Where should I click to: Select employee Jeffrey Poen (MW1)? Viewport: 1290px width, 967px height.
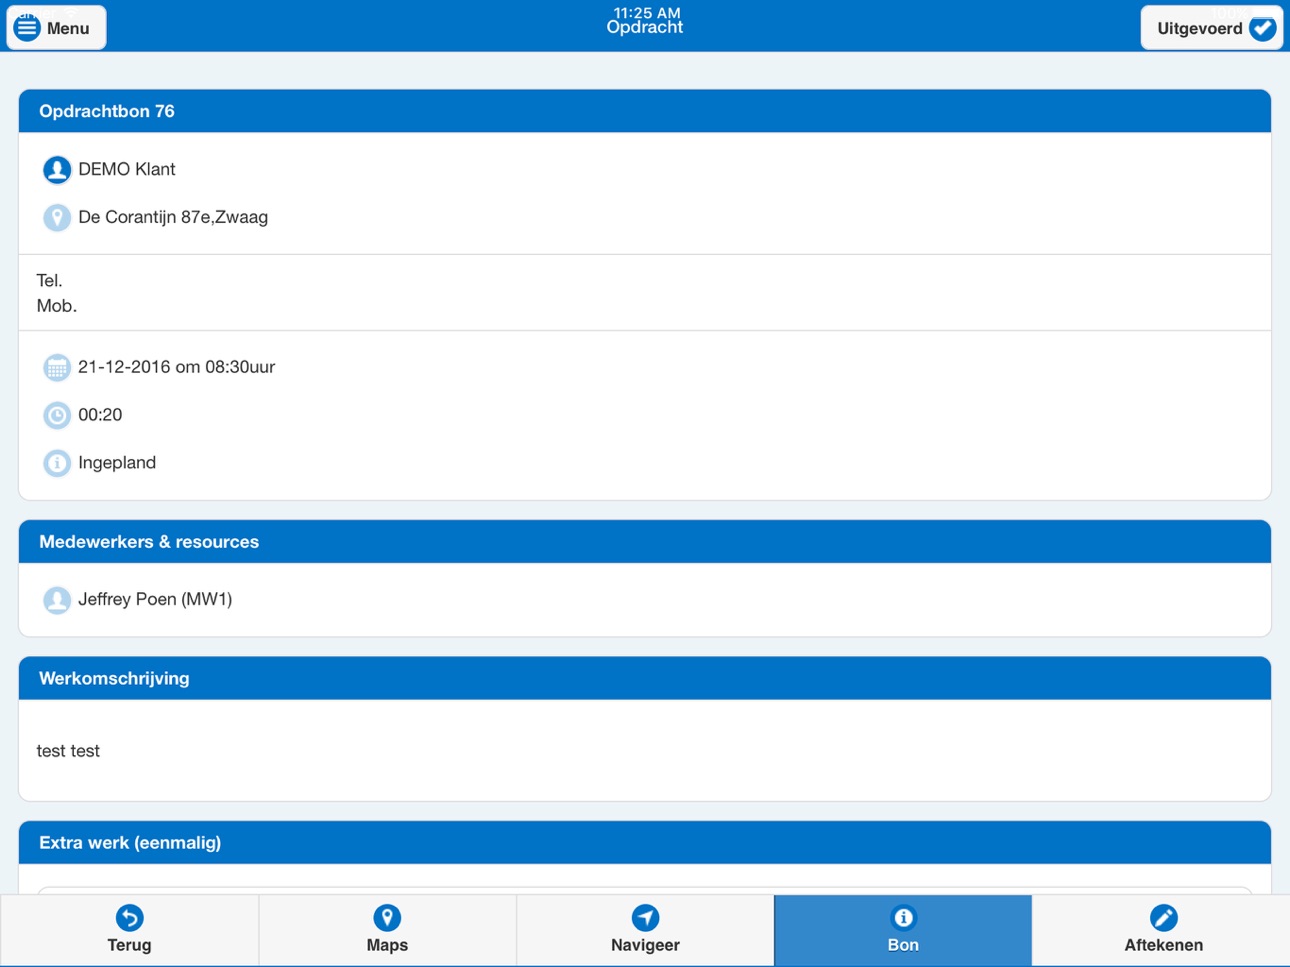[155, 599]
